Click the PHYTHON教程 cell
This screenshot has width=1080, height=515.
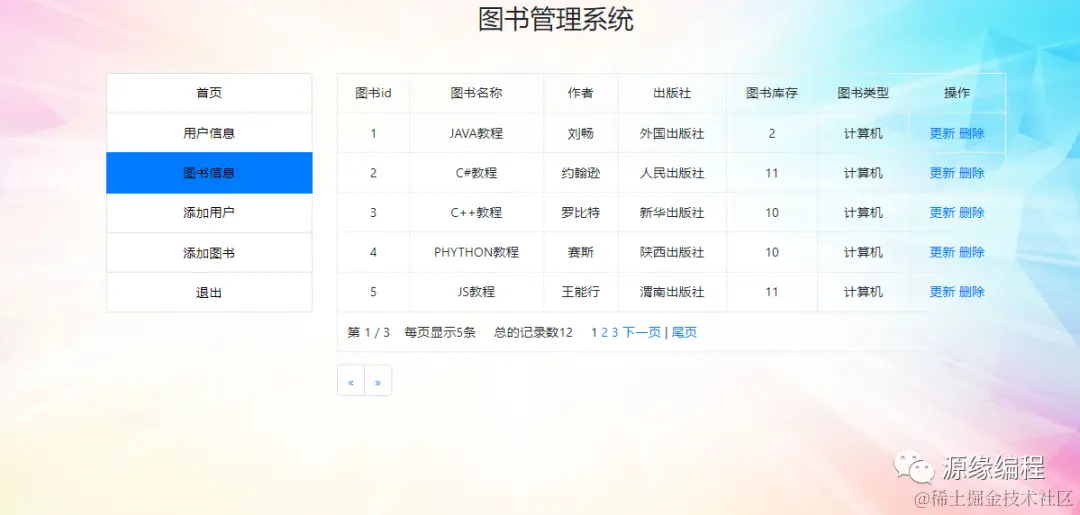pos(476,253)
